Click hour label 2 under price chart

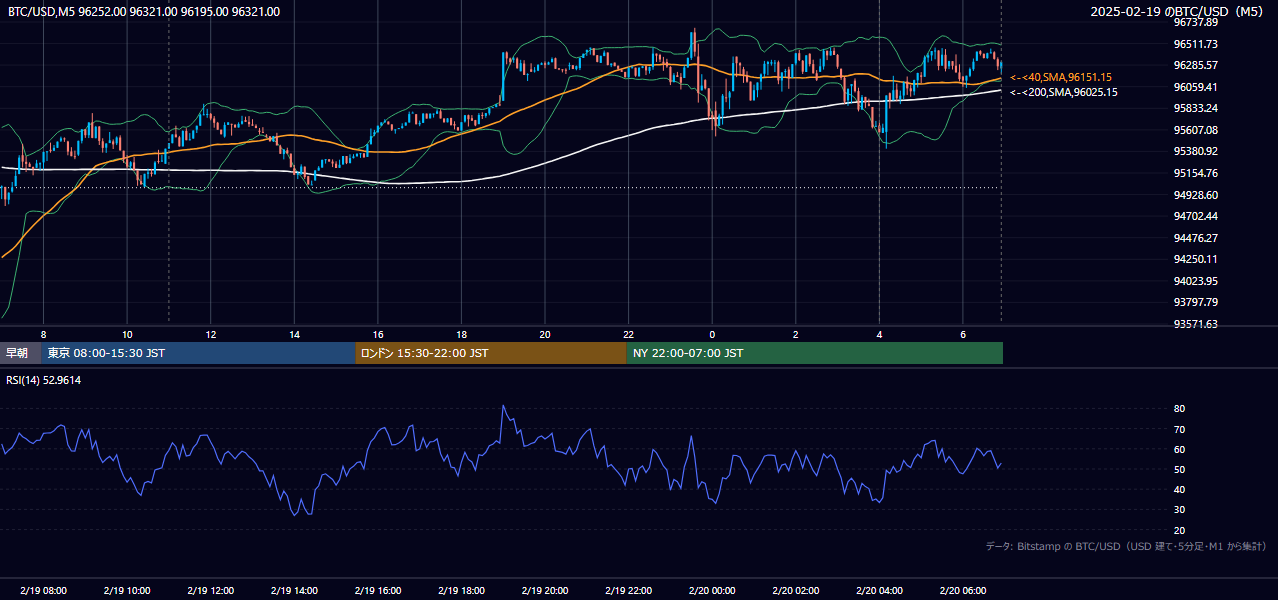tap(795, 334)
